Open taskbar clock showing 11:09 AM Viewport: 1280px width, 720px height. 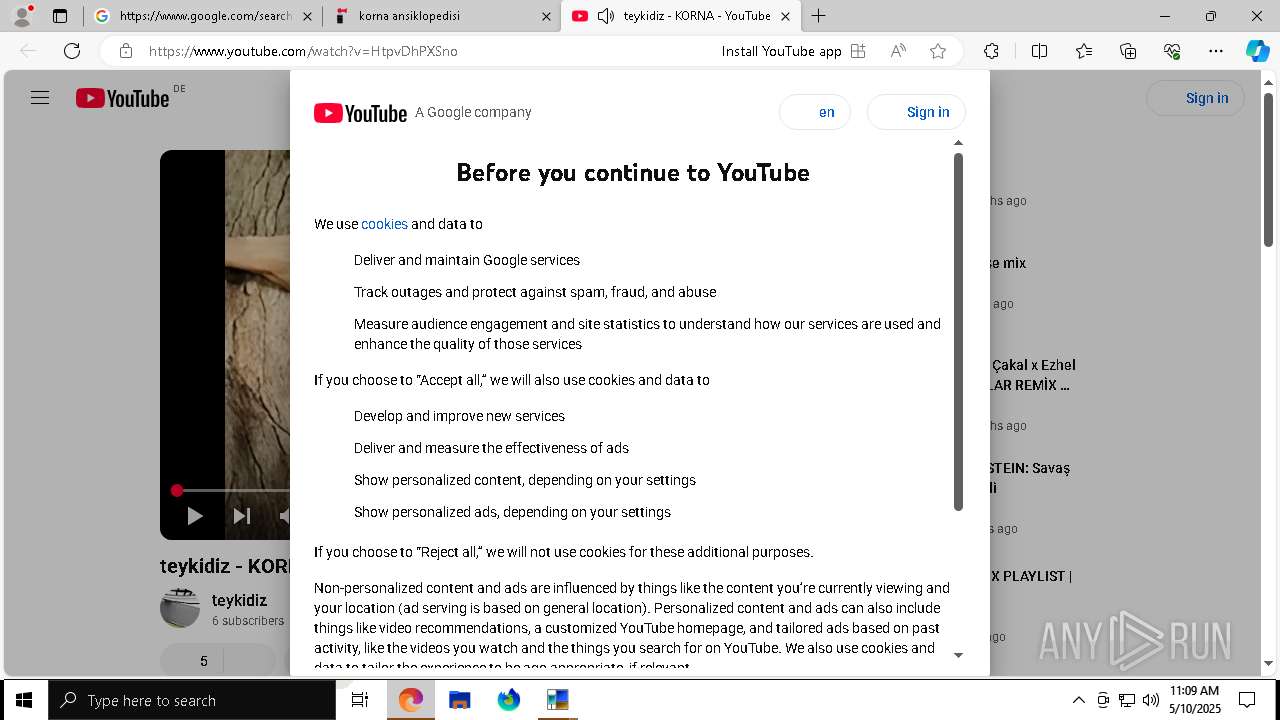click(1195, 700)
